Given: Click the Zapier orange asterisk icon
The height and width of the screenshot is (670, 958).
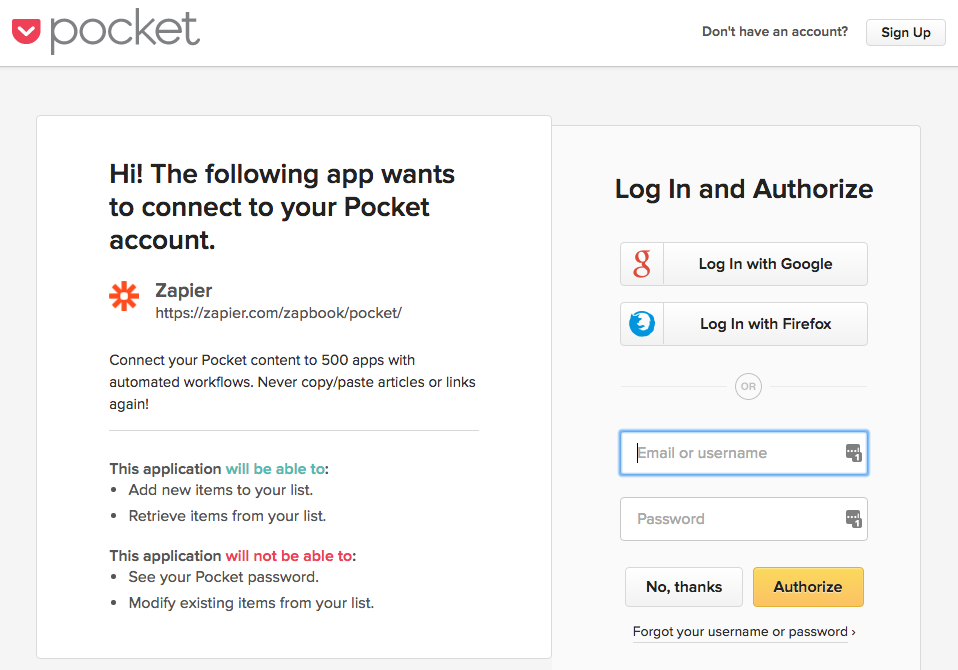Looking at the screenshot, I should (124, 296).
